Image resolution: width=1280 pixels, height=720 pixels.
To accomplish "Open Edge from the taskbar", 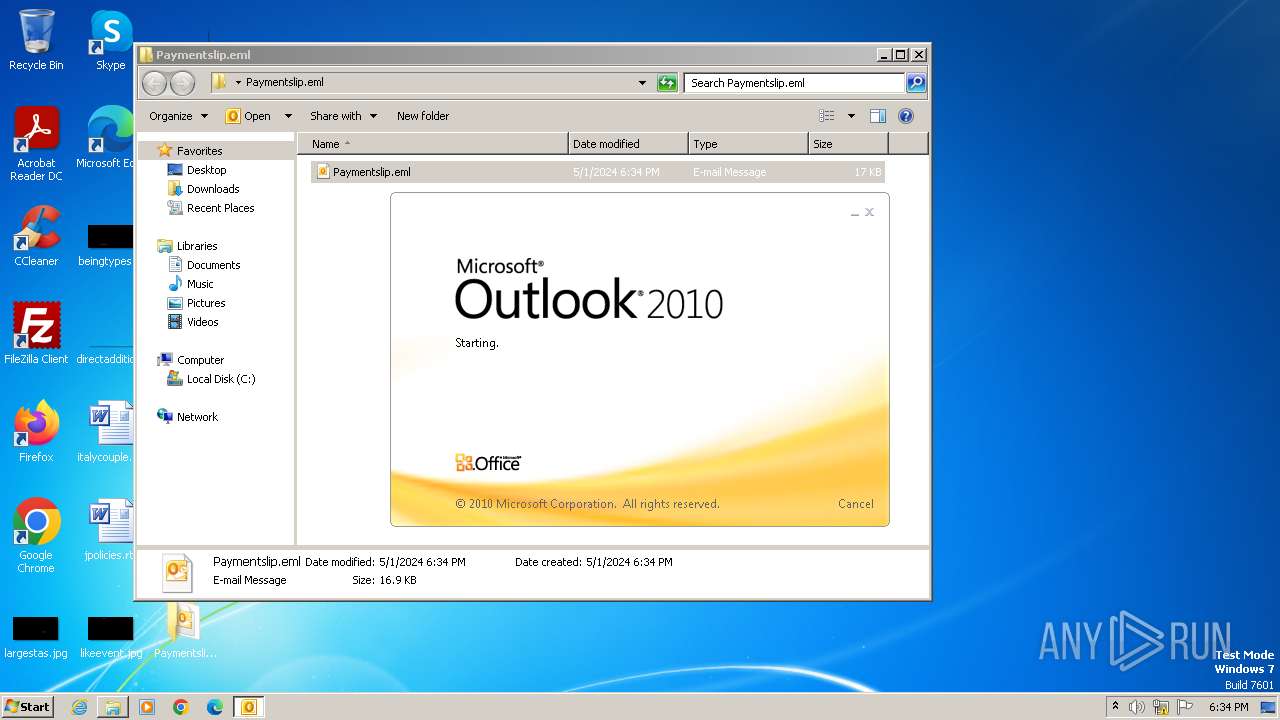I will tap(215, 707).
